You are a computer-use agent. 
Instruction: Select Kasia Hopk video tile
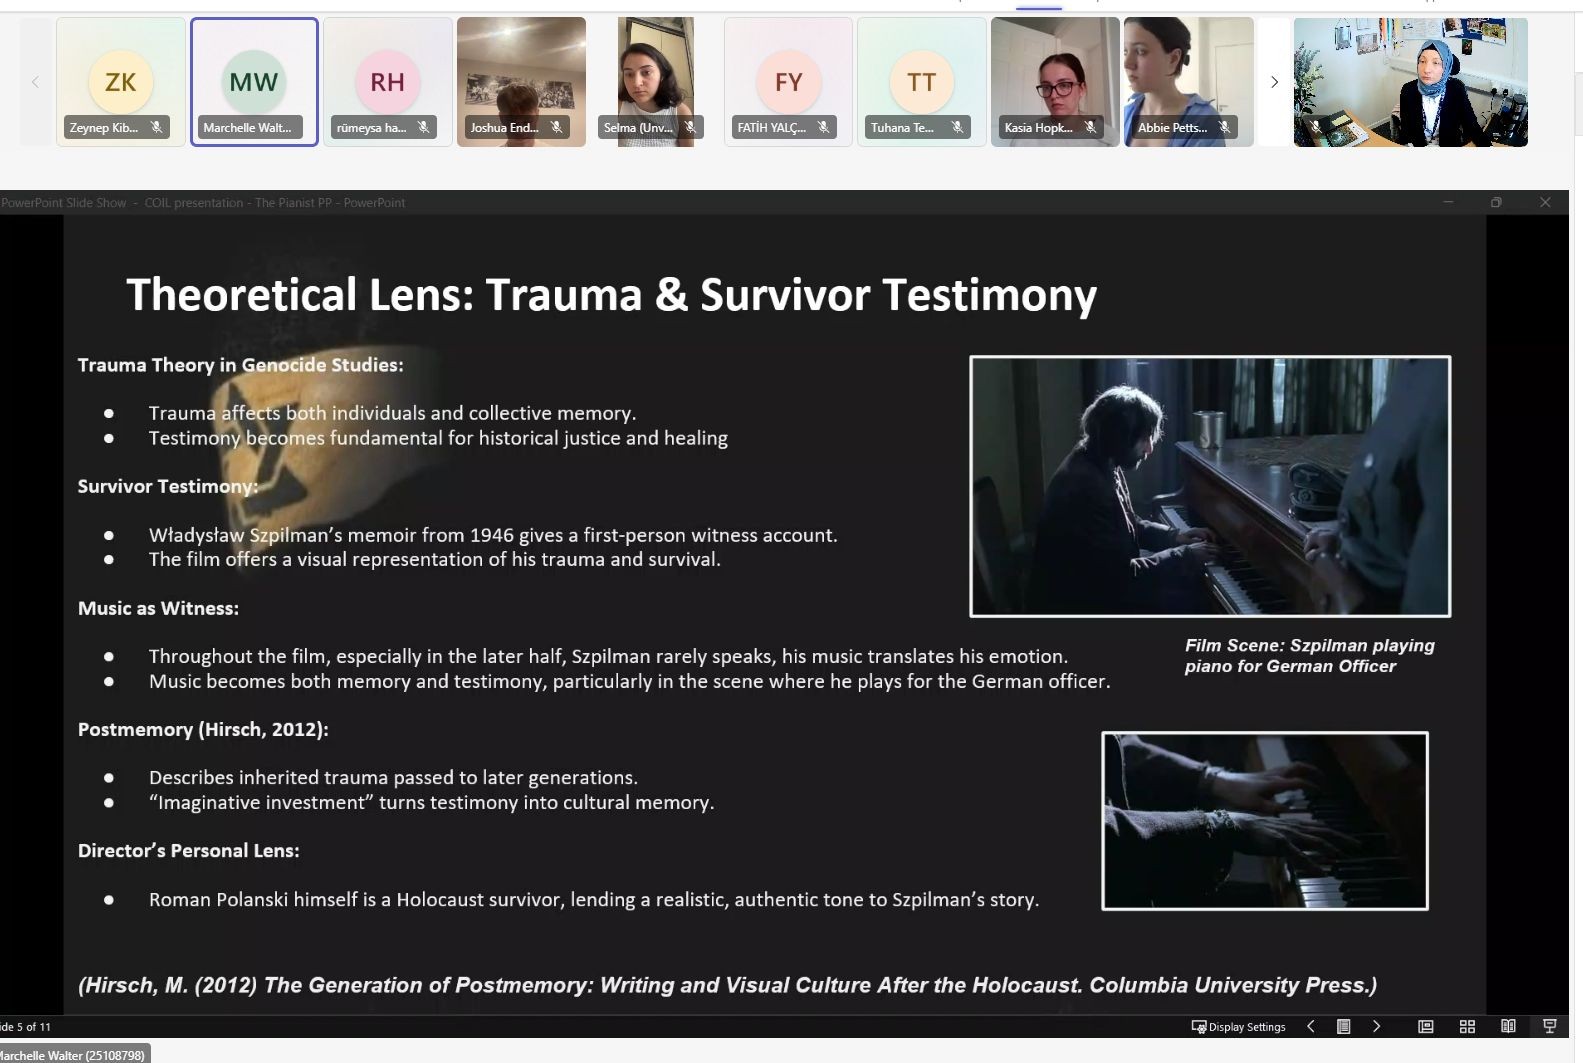pyautogui.click(x=1055, y=82)
